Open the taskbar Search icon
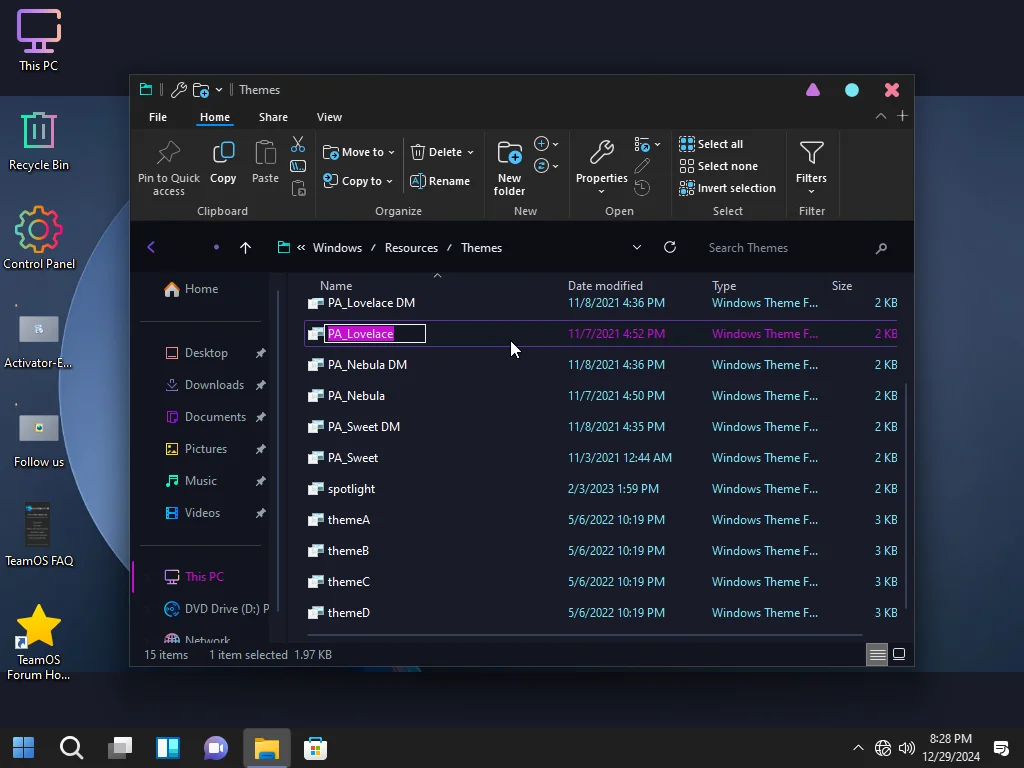The image size is (1024, 768). click(71, 748)
